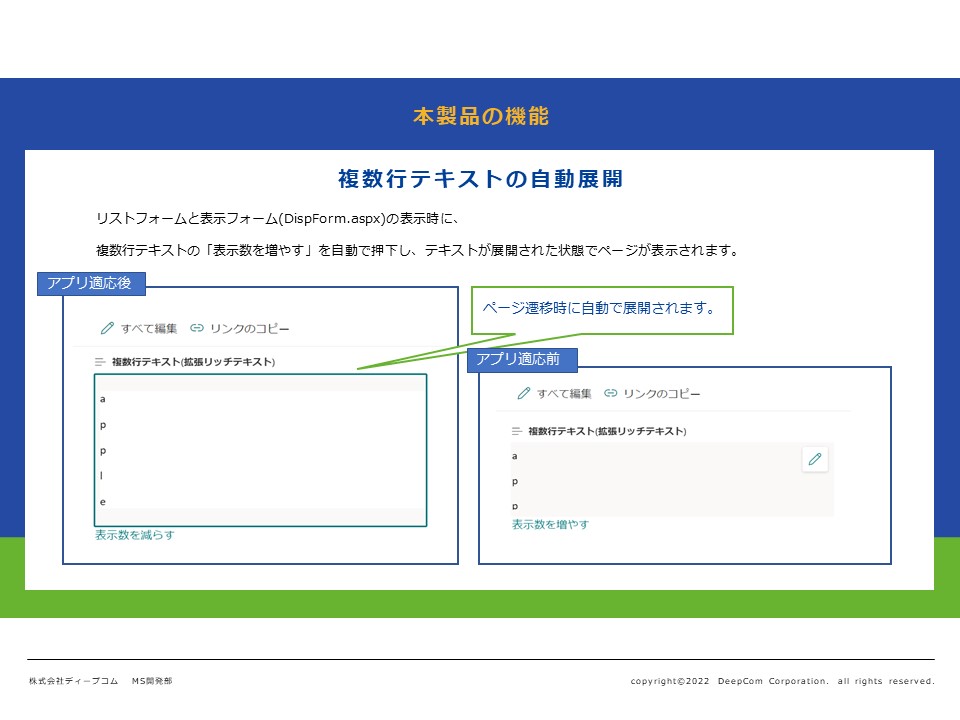
Task: Click the green callout ページ遷移時に自動で展開されます
Action: click(x=602, y=310)
